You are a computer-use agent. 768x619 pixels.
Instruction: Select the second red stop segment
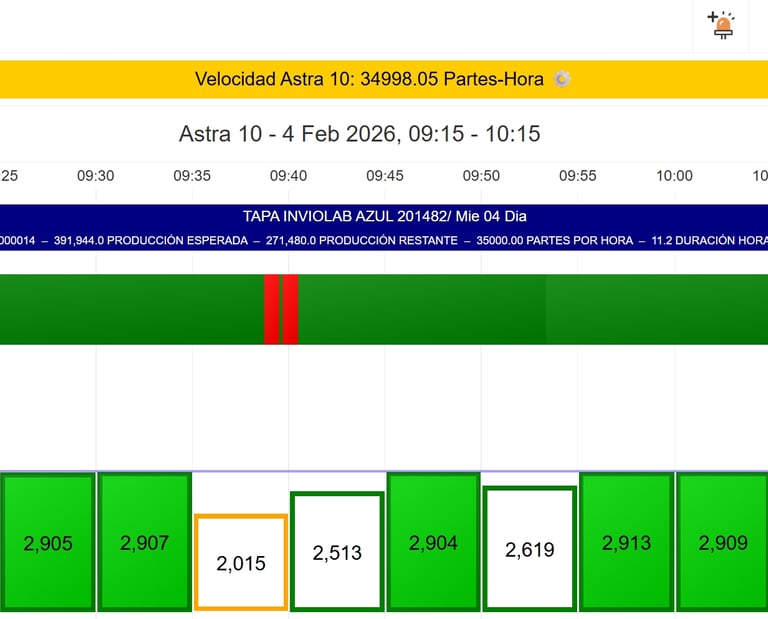[290, 310]
